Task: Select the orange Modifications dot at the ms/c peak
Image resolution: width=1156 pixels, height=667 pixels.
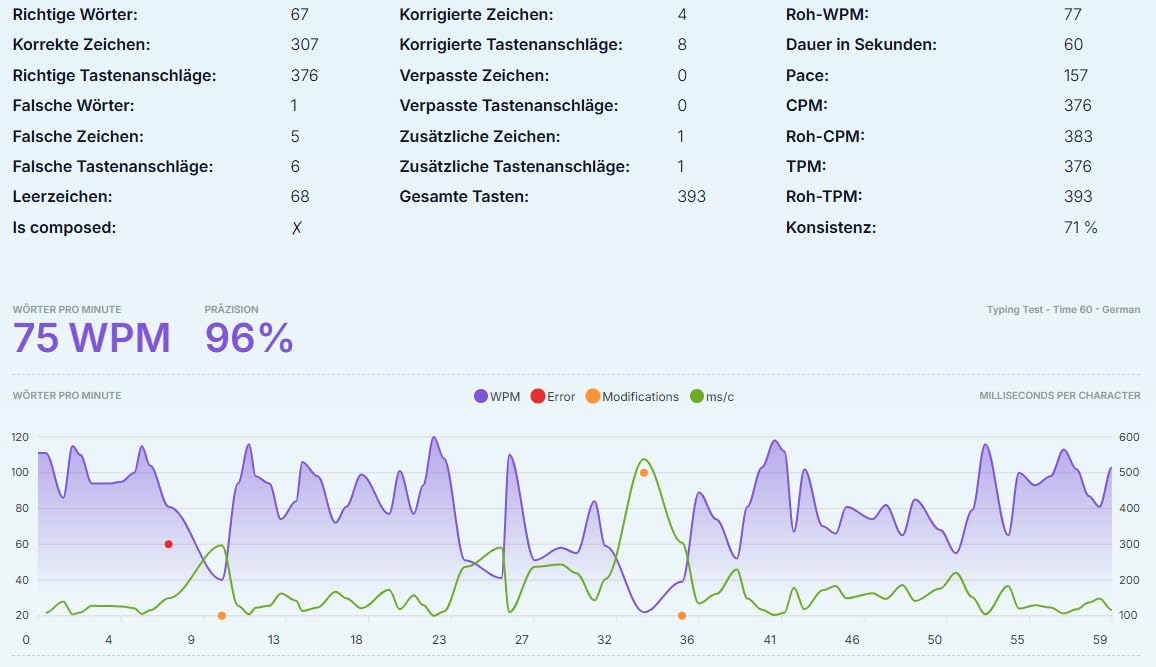Action: click(644, 473)
